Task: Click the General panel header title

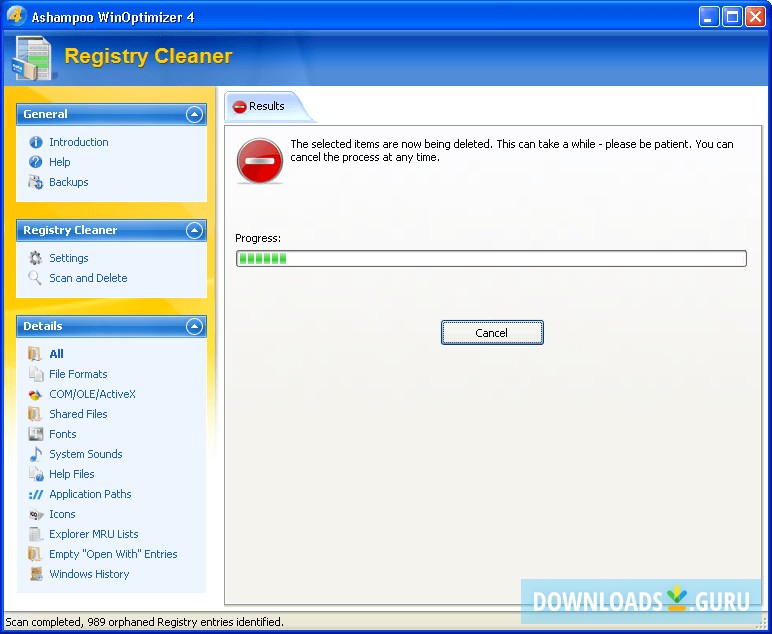Action: click(45, 114)
